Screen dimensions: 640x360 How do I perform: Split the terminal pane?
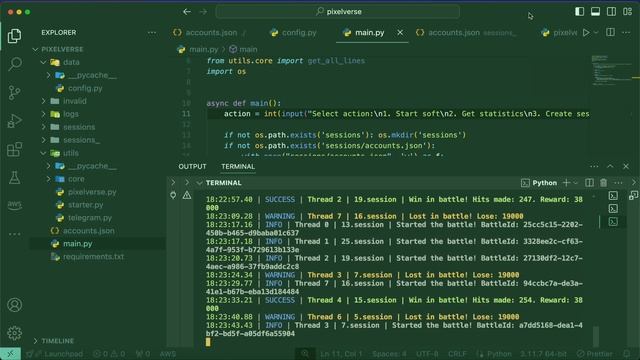pyautogui.click(x=589, y=183)
